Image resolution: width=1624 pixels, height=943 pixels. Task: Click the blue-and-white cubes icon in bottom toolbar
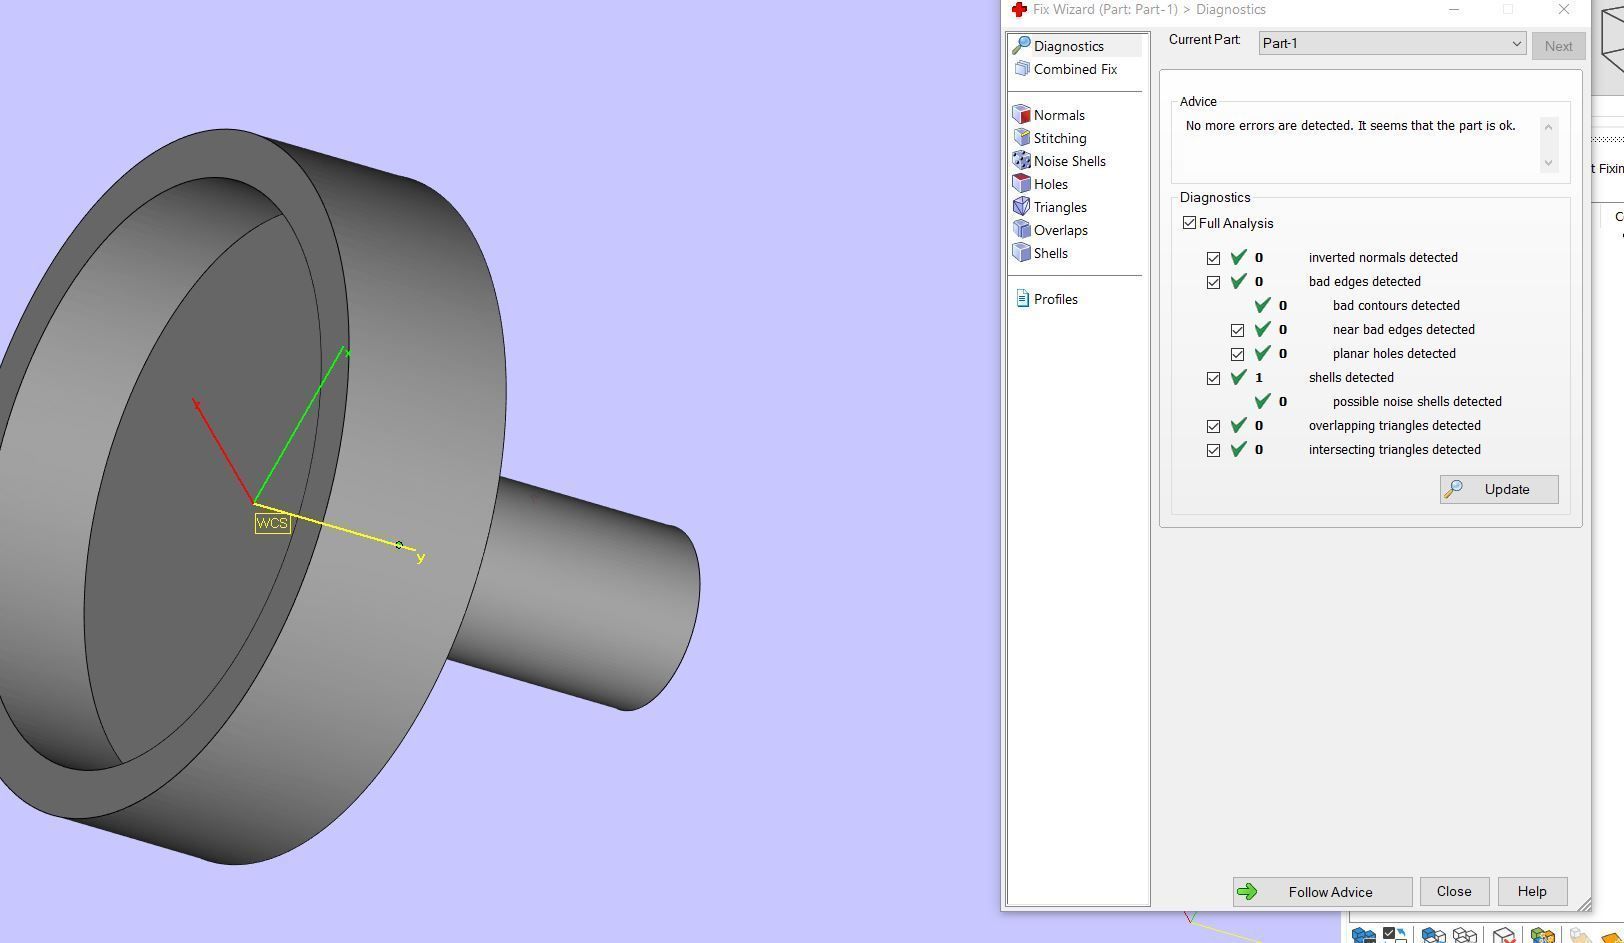point(1433,936)
